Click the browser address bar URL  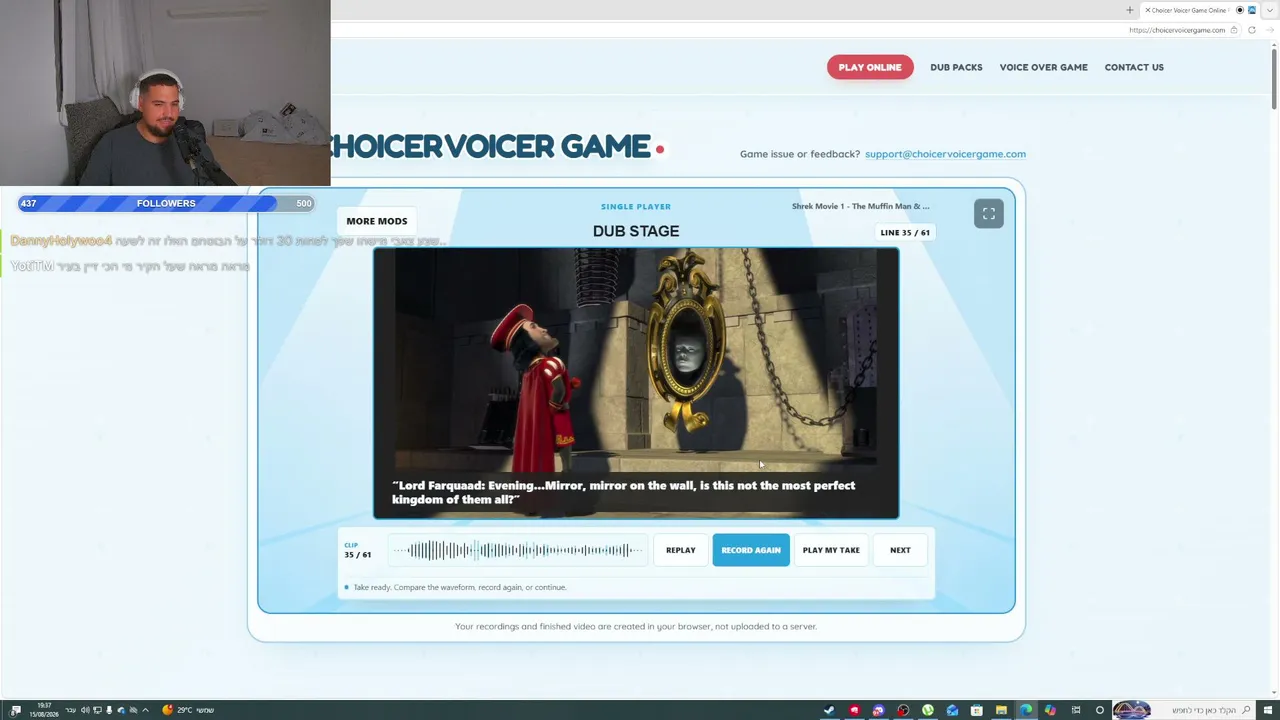(1176, 30)
